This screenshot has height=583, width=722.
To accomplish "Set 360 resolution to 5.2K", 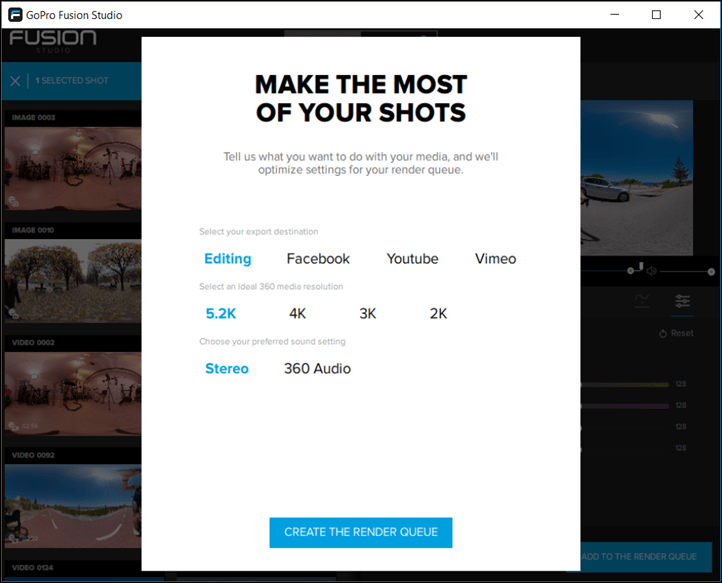I will click(221, 314).
